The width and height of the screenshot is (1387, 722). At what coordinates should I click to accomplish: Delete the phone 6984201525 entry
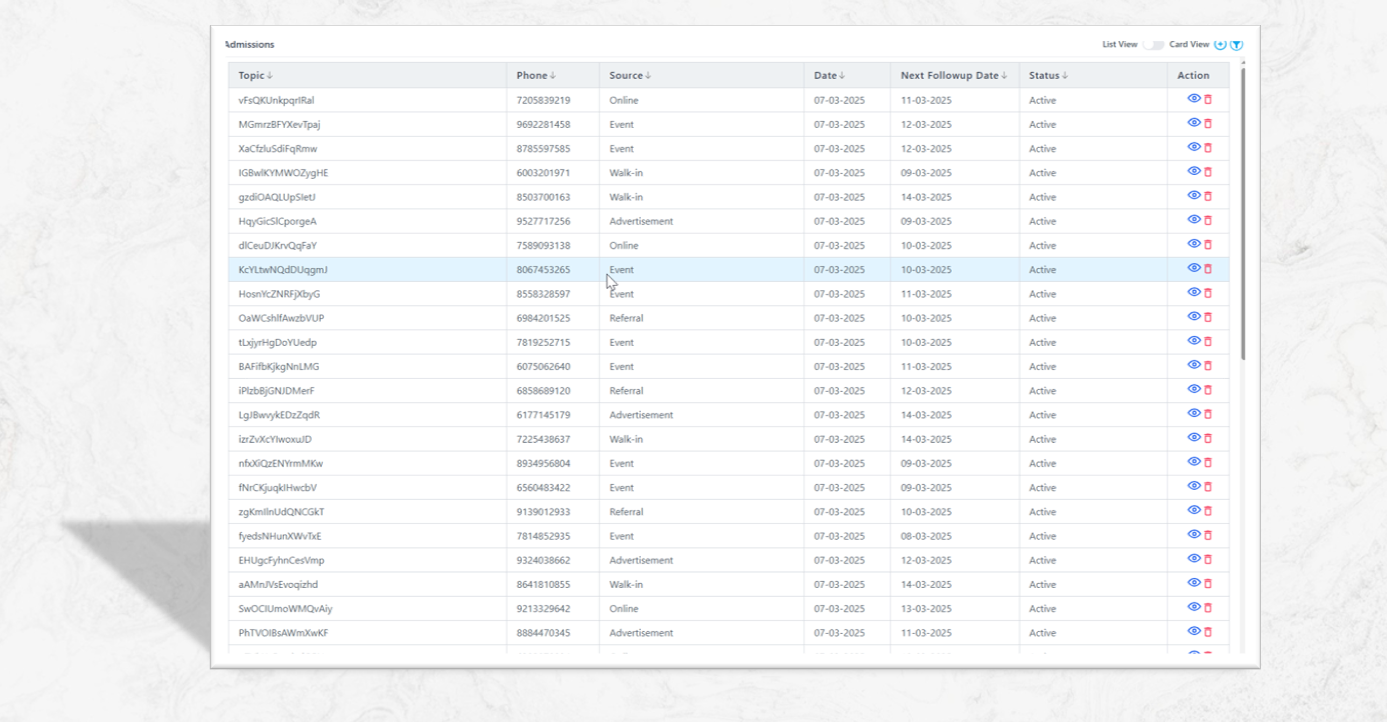coord(1208,318)
